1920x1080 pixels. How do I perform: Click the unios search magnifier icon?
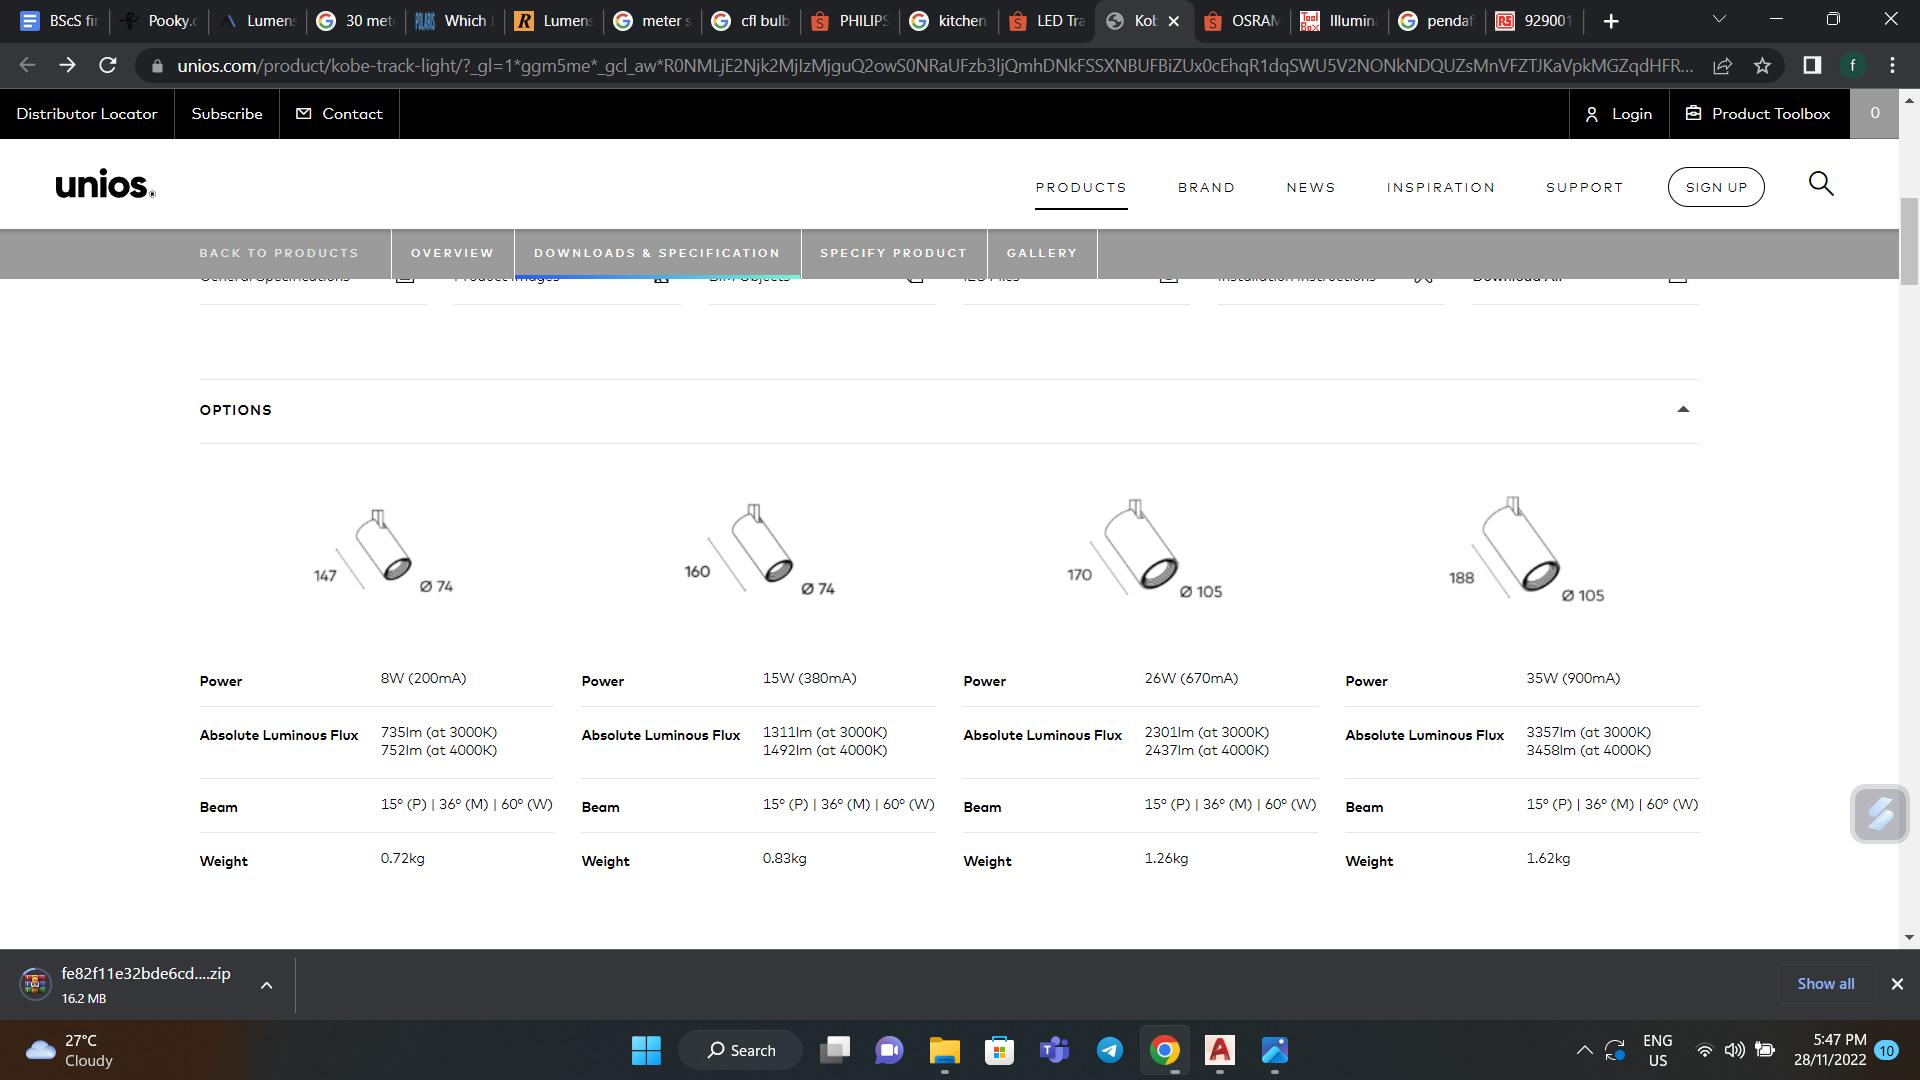tap(1821, 185)
